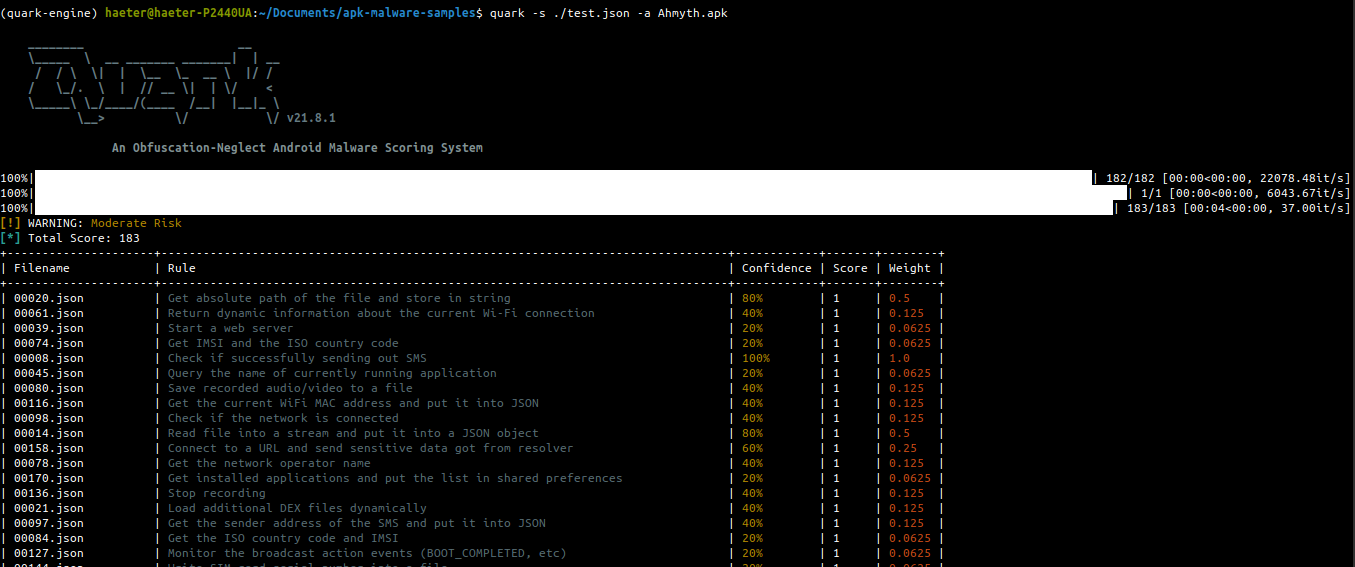The height and width of the screenshot is (567, 1355).
Task: Click the 1.0 weight value
Action: 899,358
